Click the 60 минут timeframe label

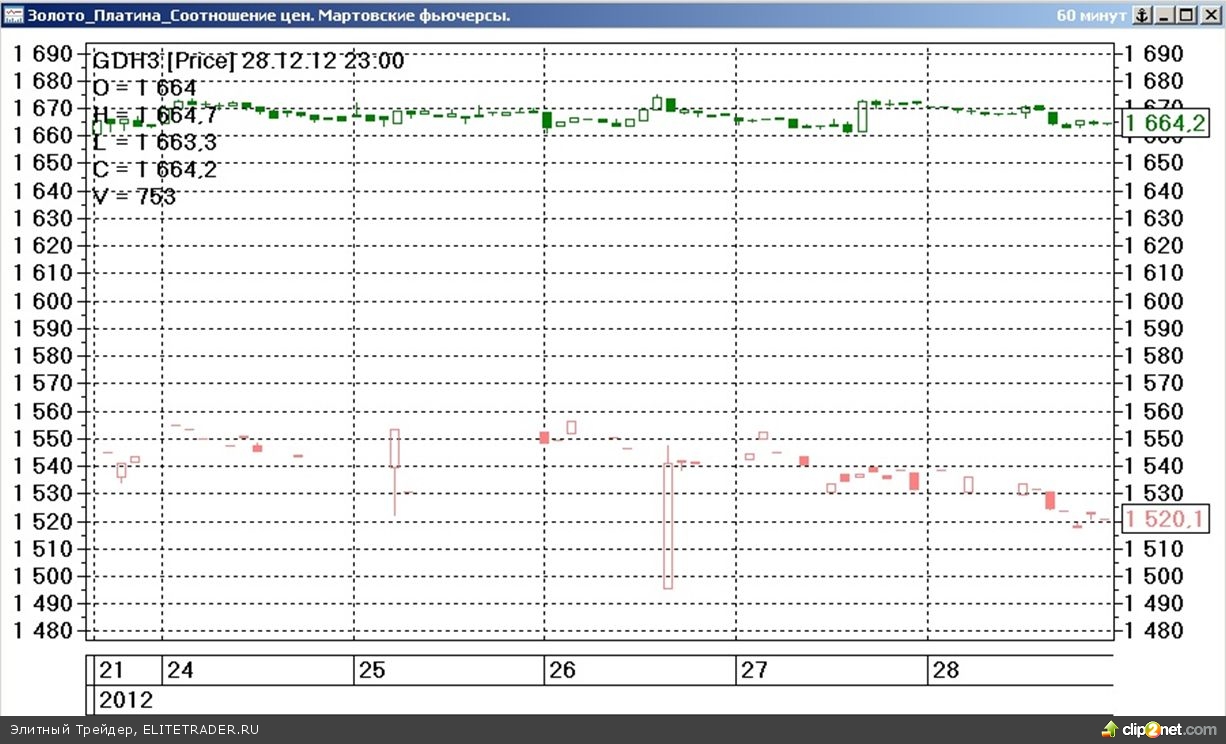click(x=1091, y=15)
